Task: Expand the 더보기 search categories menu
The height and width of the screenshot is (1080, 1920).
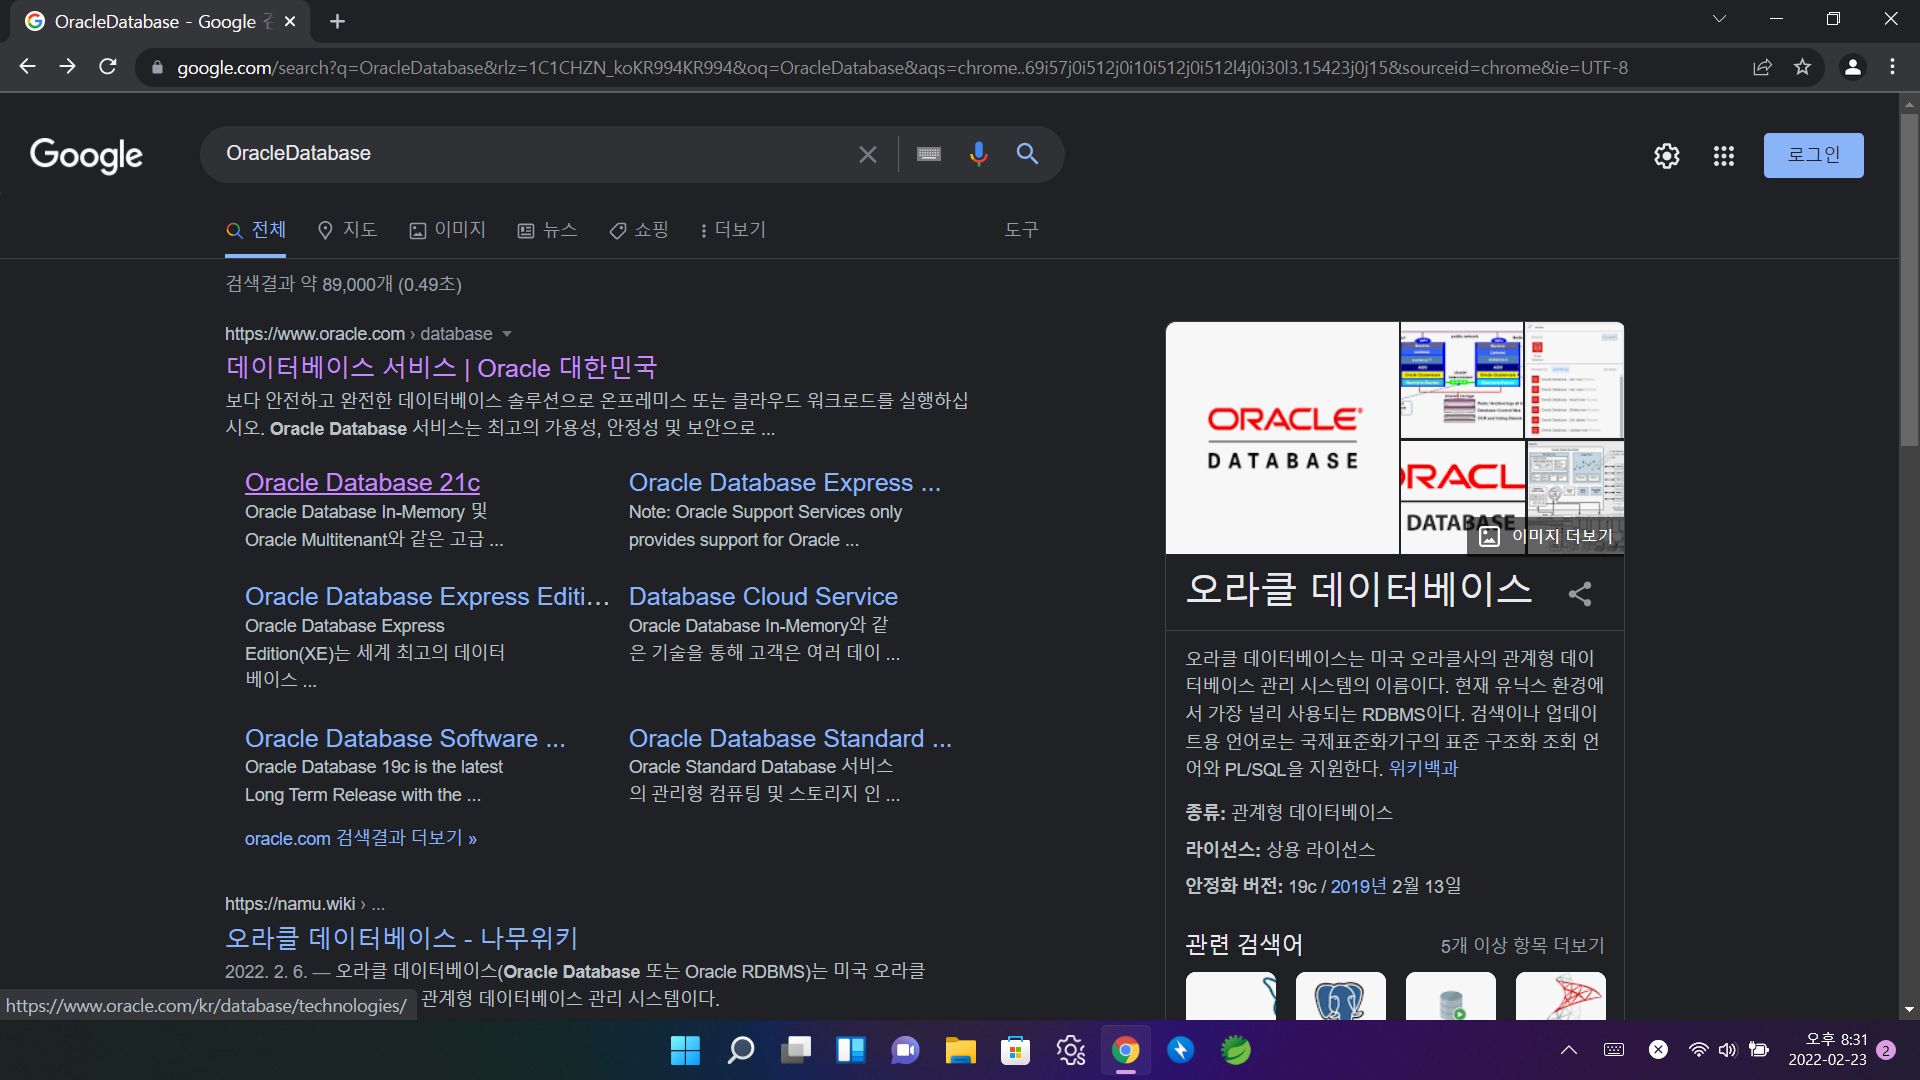Action: [x=733, y=230]
